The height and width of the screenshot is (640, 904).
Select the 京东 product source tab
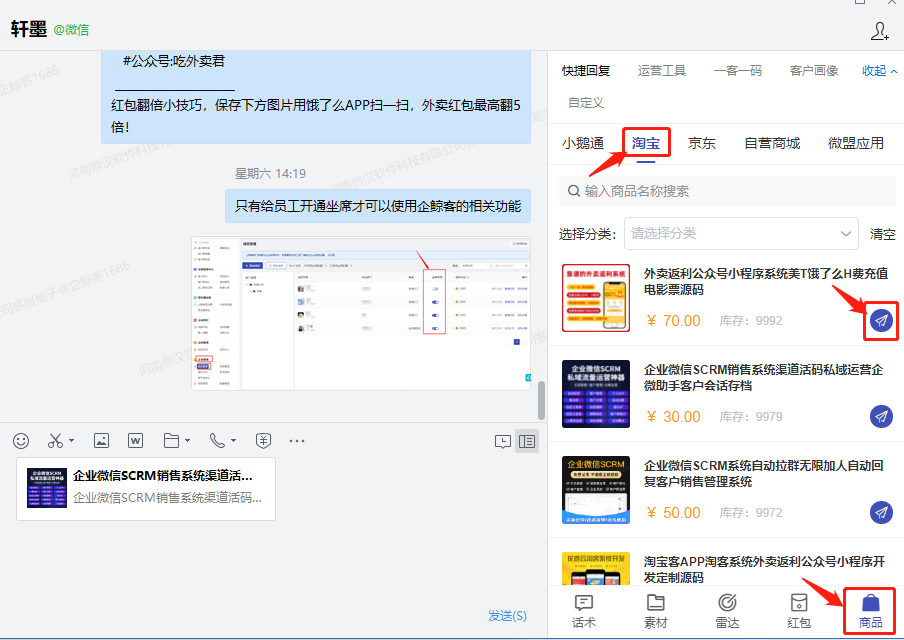[702, 143]
